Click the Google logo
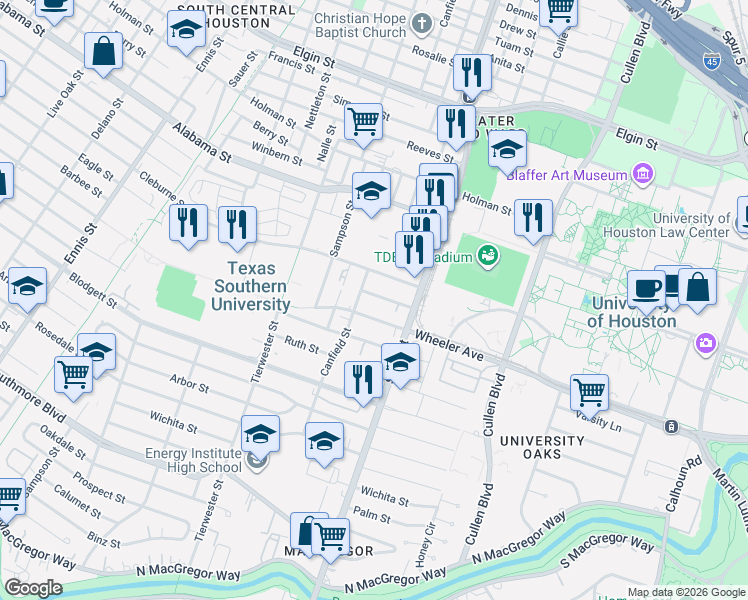Image resolution: width=748 pixels, height=600 pixels. pyautogui.click(x=33, y=588)
